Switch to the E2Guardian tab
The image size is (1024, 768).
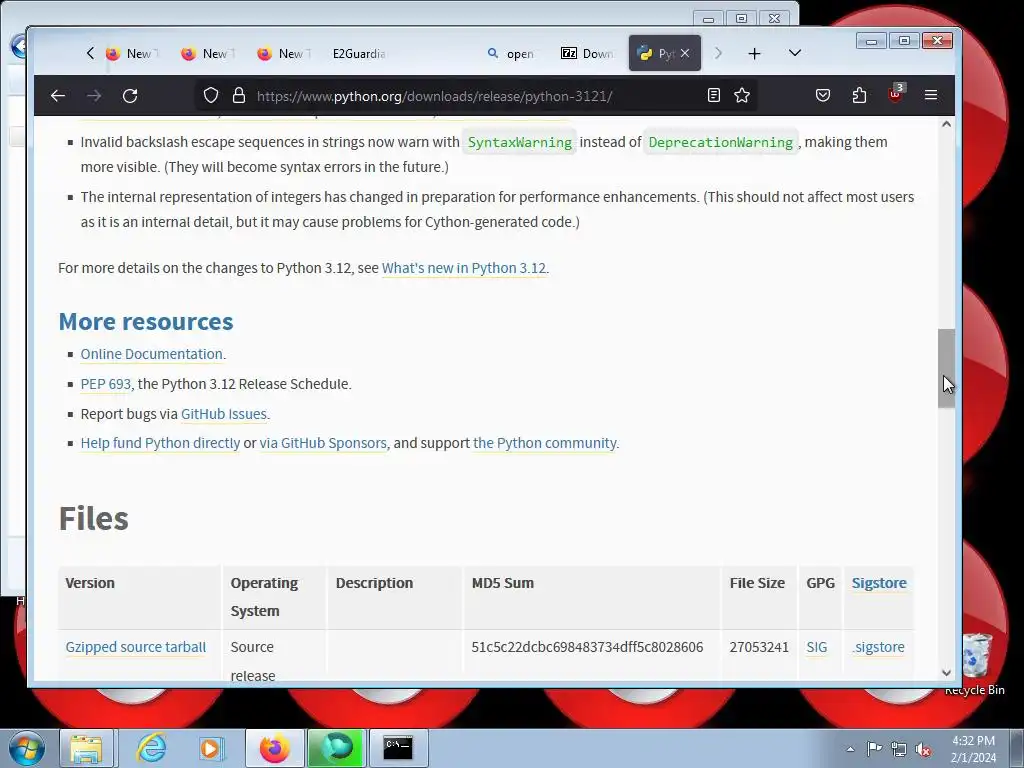(x=359, y=54)
